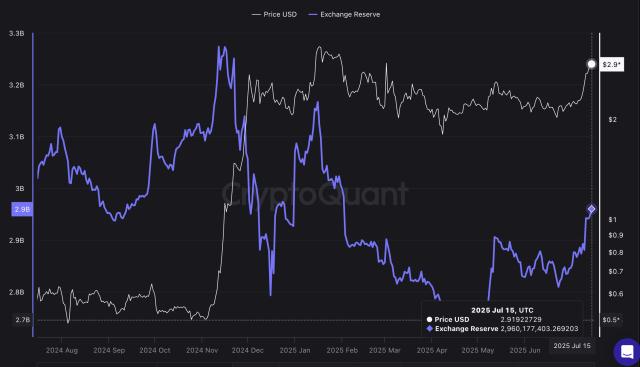
Task: Select 2024 Aug on the time axis
Action: click(62, 350)
